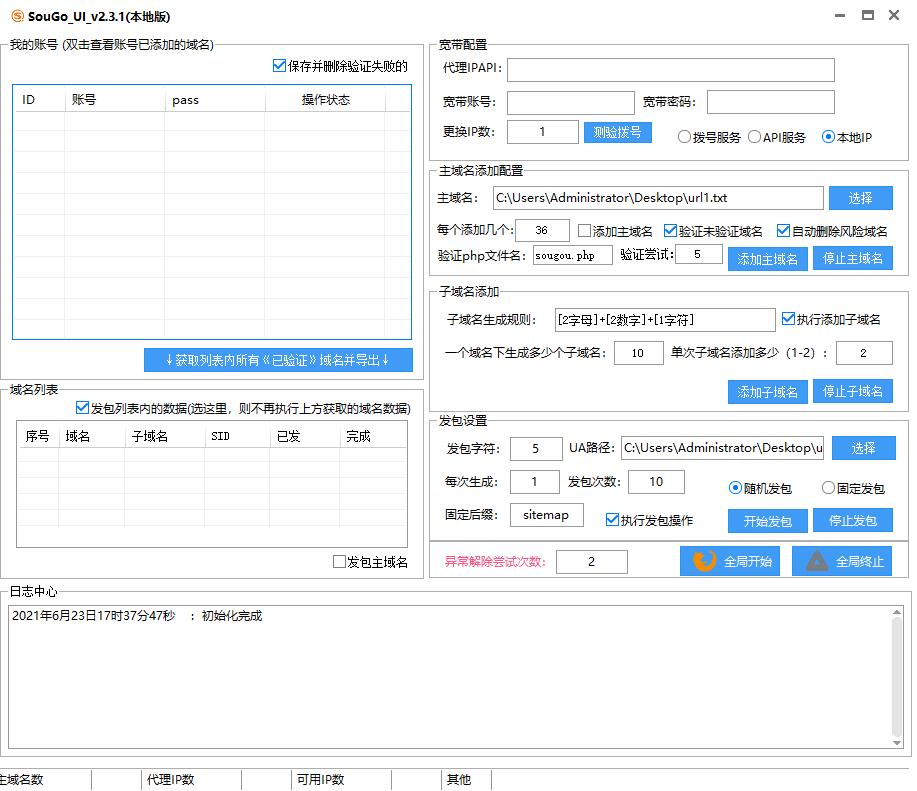
Task: Click the 停止子域名 stop subdomain button
Action: tap(851, 391)
